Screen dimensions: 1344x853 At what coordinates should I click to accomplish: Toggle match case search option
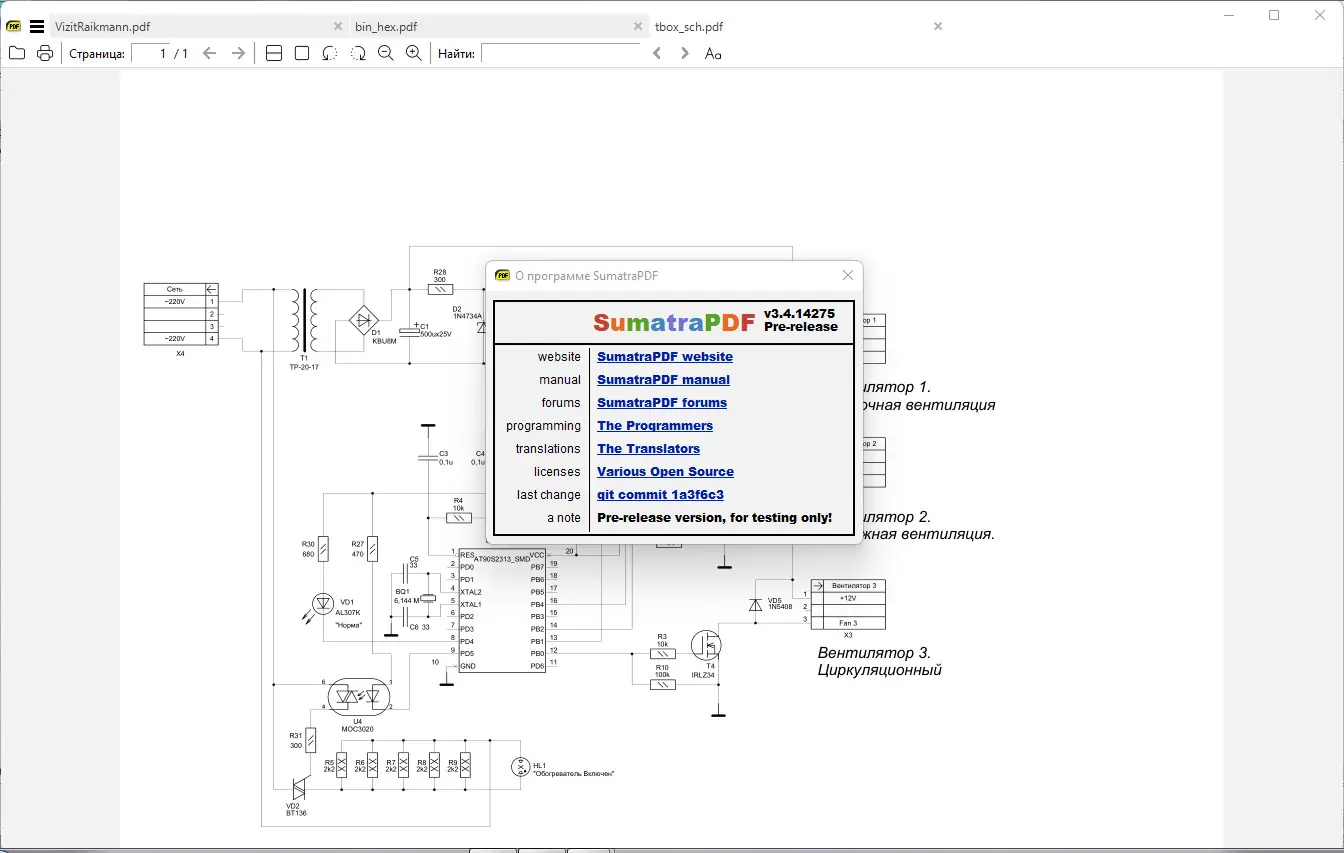pos(713,53)
